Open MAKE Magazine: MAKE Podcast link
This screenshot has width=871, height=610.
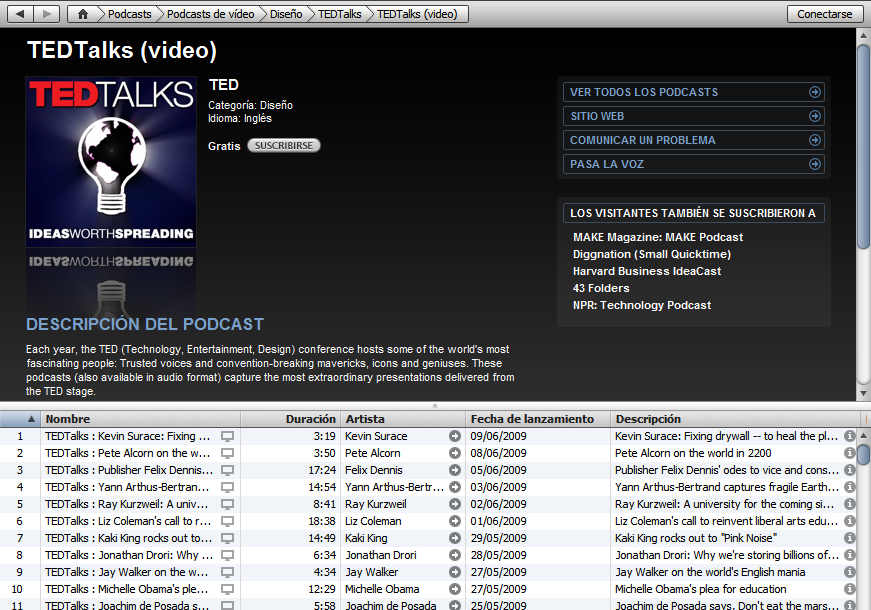click(x=658, y=237)
